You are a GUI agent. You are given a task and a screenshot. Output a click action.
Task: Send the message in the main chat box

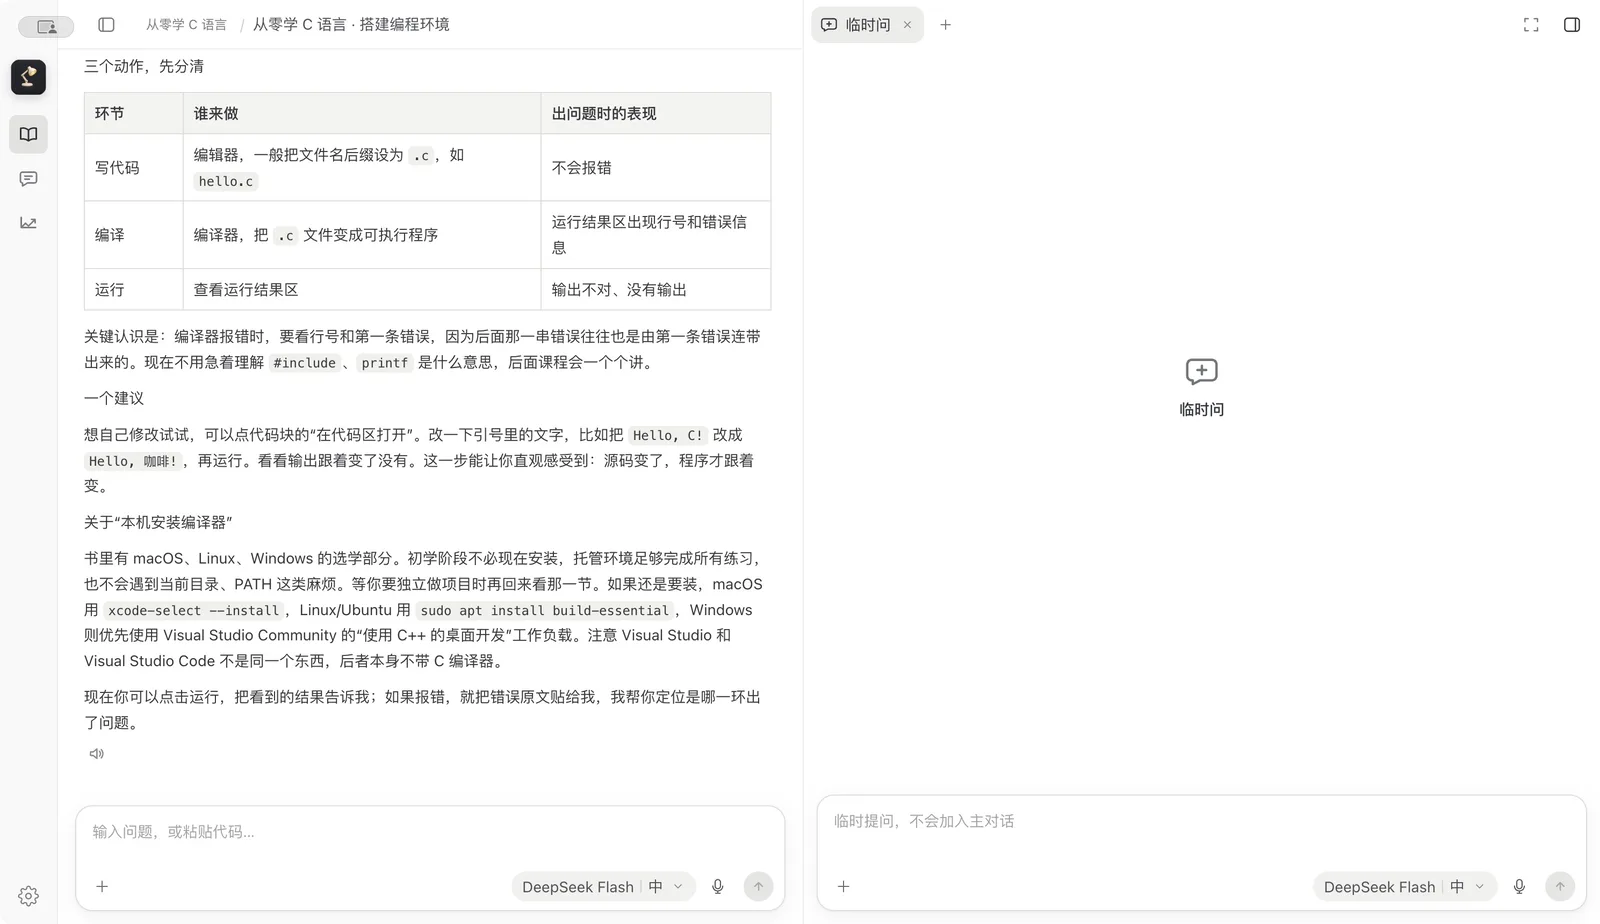758,886
